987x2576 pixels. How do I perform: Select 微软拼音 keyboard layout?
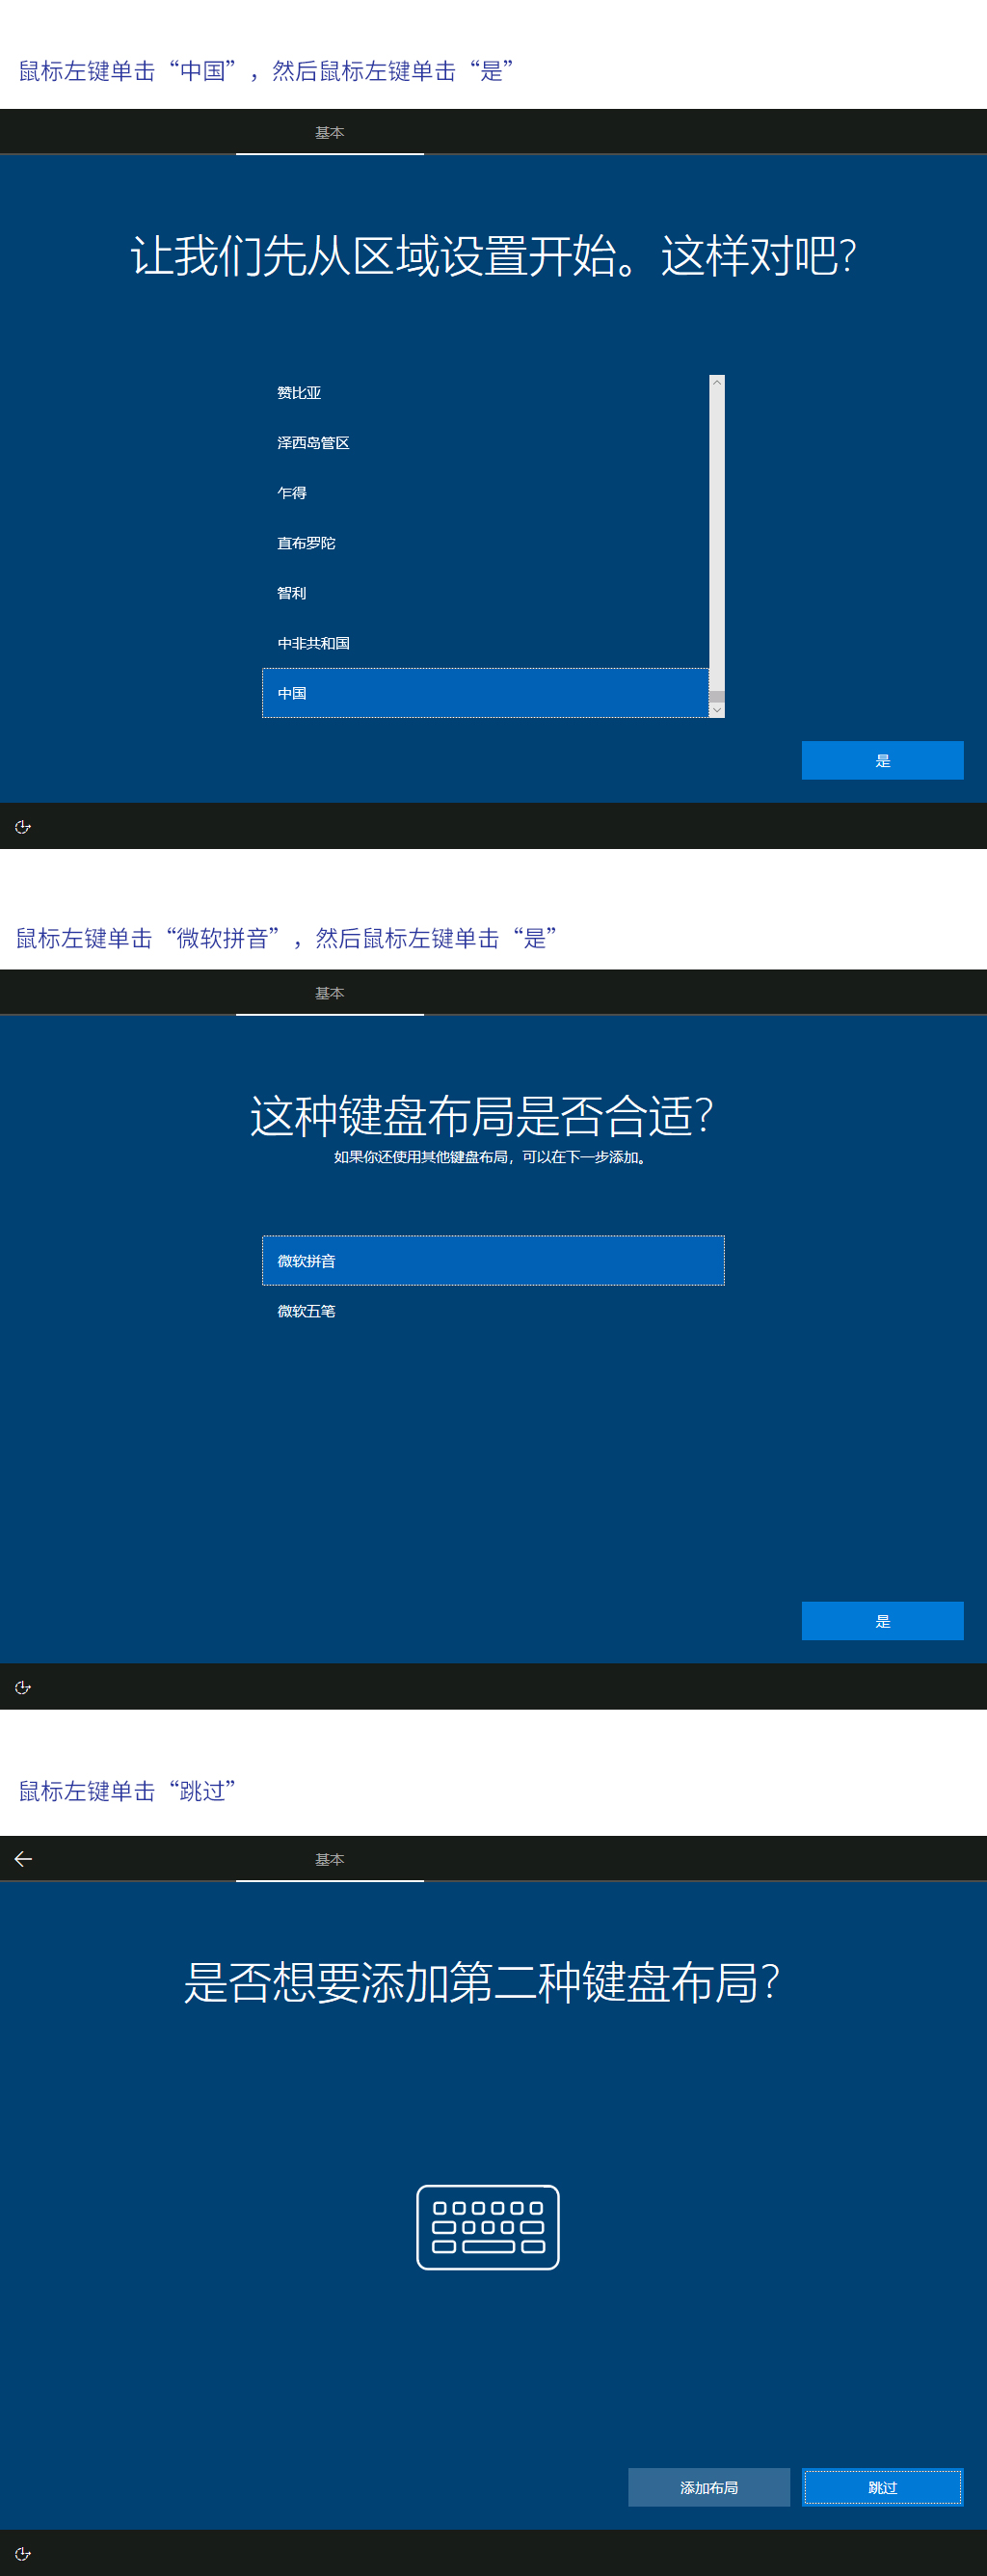click(493, 1261)
